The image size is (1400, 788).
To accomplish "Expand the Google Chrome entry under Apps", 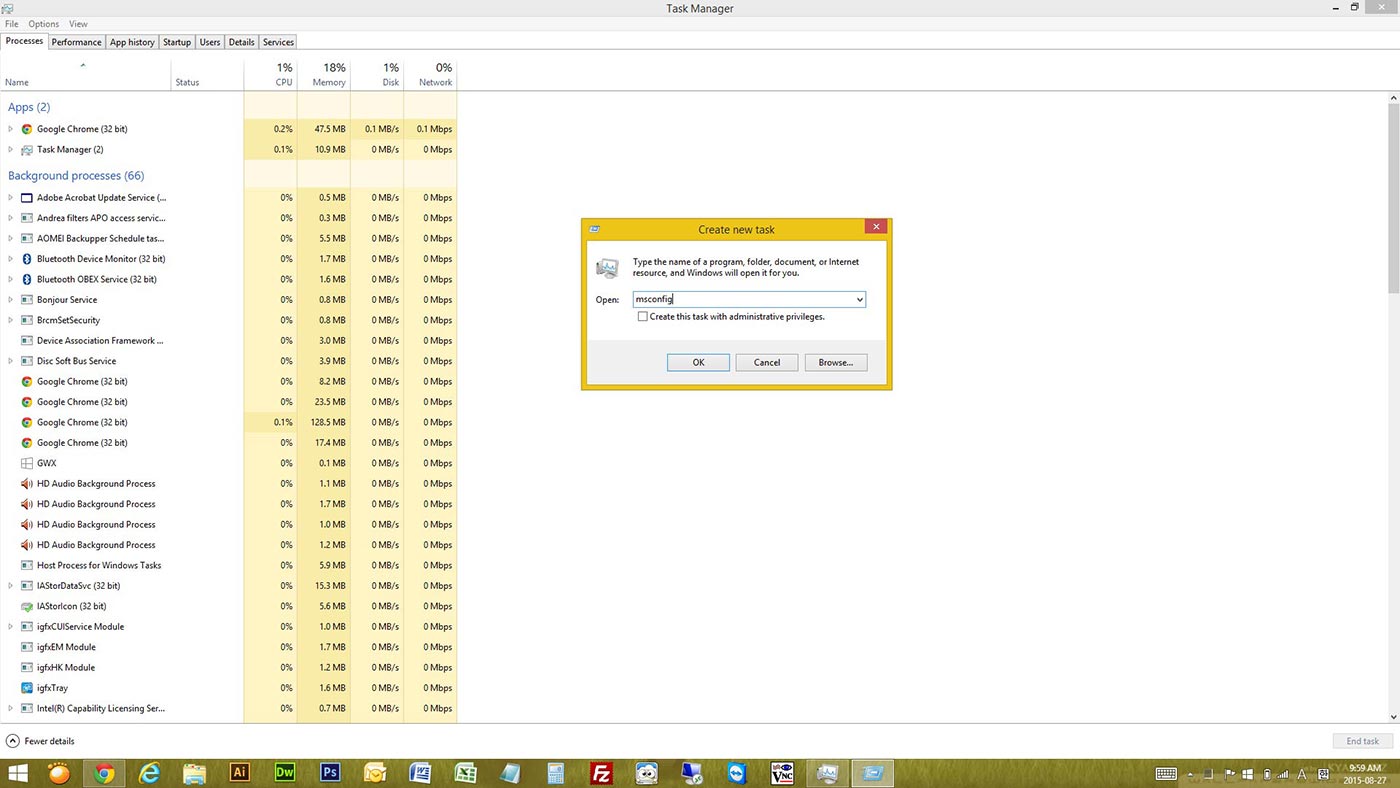I will click(11, 129).
